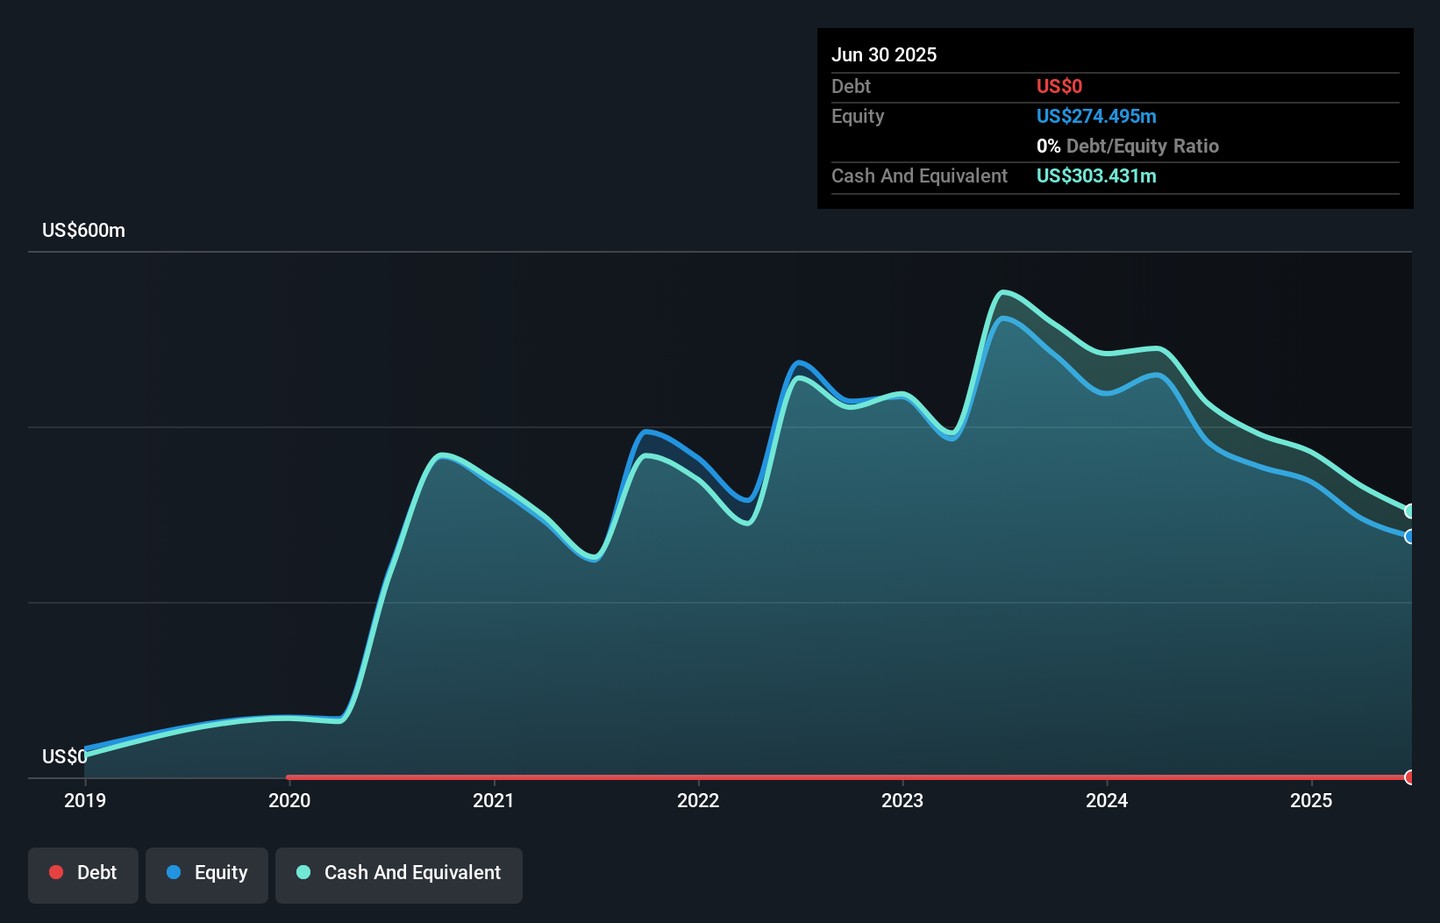Image resolution: width=1440 pixels, height=923 pixels.
Task: Click the 2021 x-axis year label
Action: [x=493, y=800]
